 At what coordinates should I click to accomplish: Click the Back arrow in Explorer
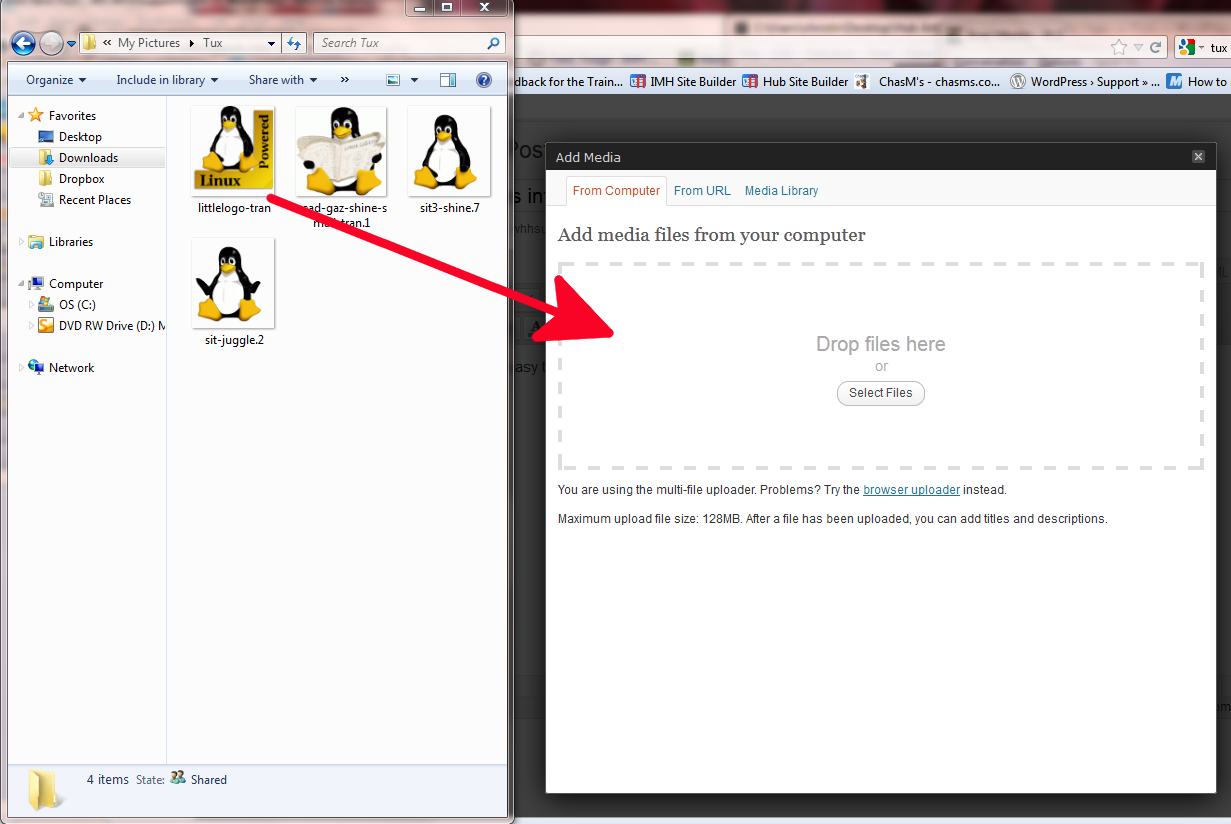(x=24, y=43)
